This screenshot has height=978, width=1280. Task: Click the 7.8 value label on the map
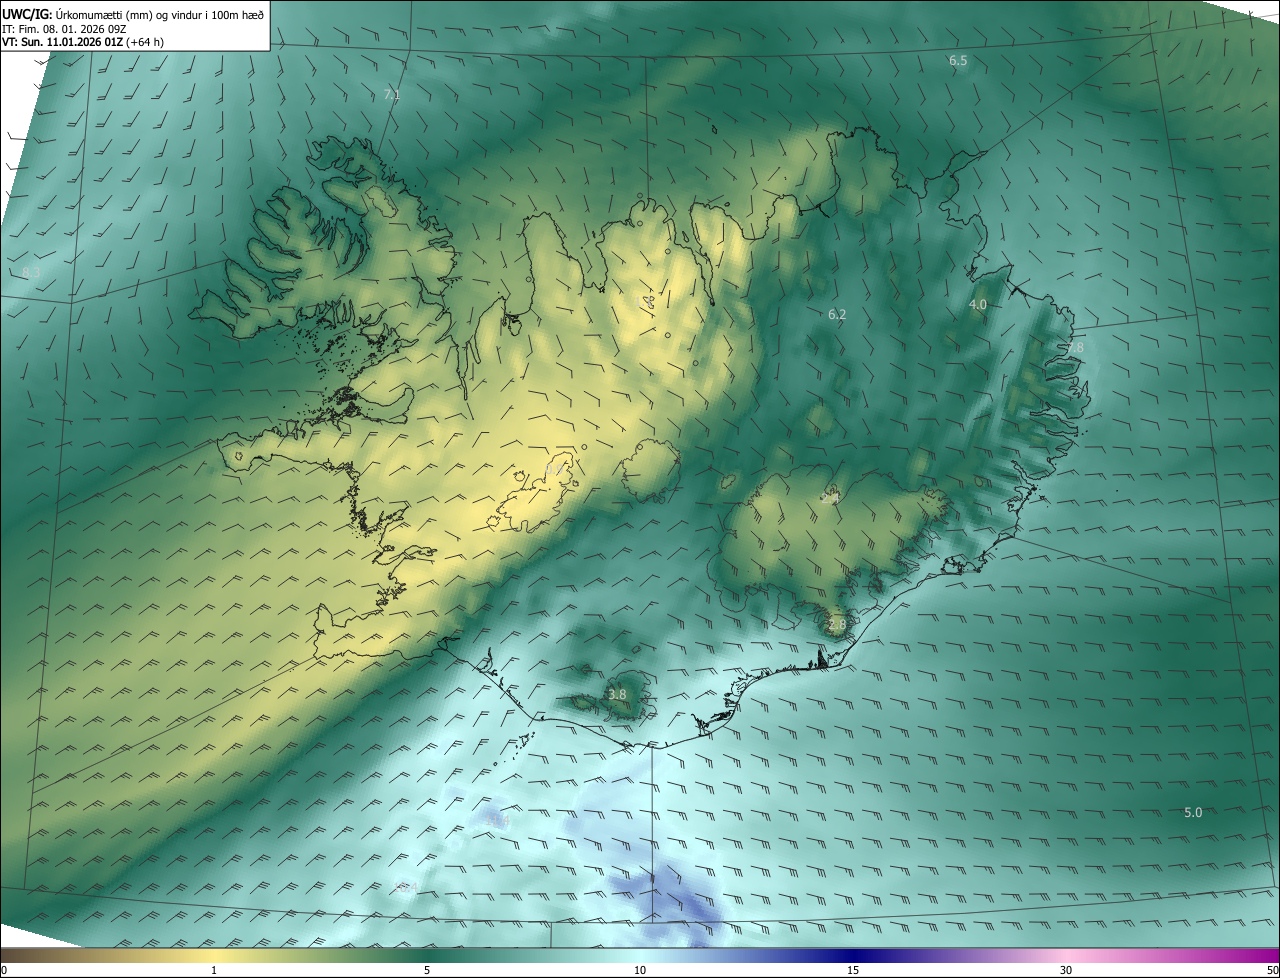click(1074, 347)
